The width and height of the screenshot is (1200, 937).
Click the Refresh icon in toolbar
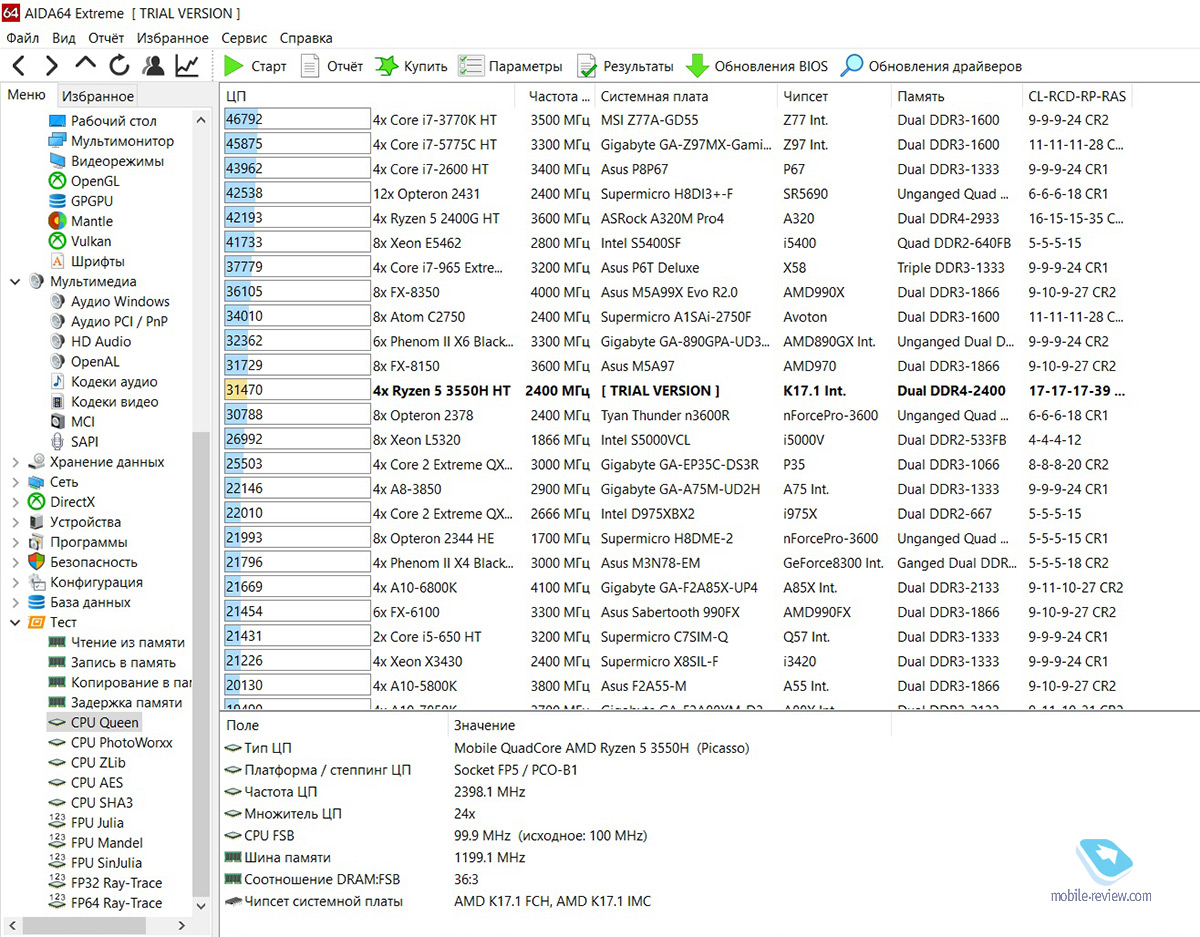pyautogui.click(x=120, y=66)
